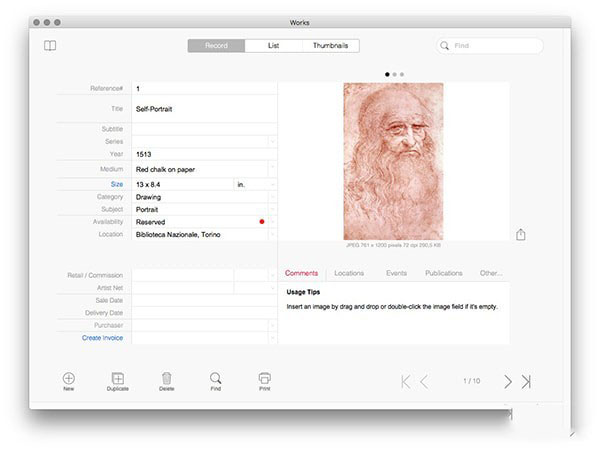
Task: Go to previous record arrow
Action: (x=424, y=381)
